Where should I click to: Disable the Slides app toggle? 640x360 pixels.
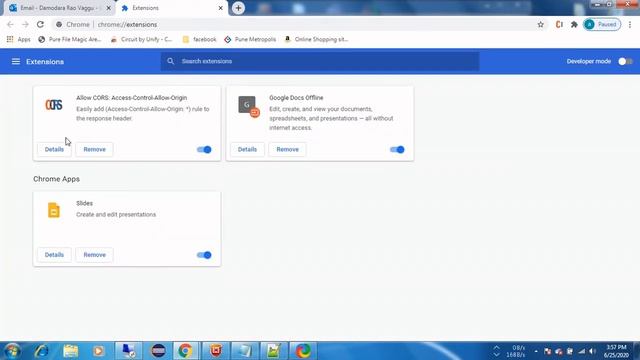coord(204,255)
